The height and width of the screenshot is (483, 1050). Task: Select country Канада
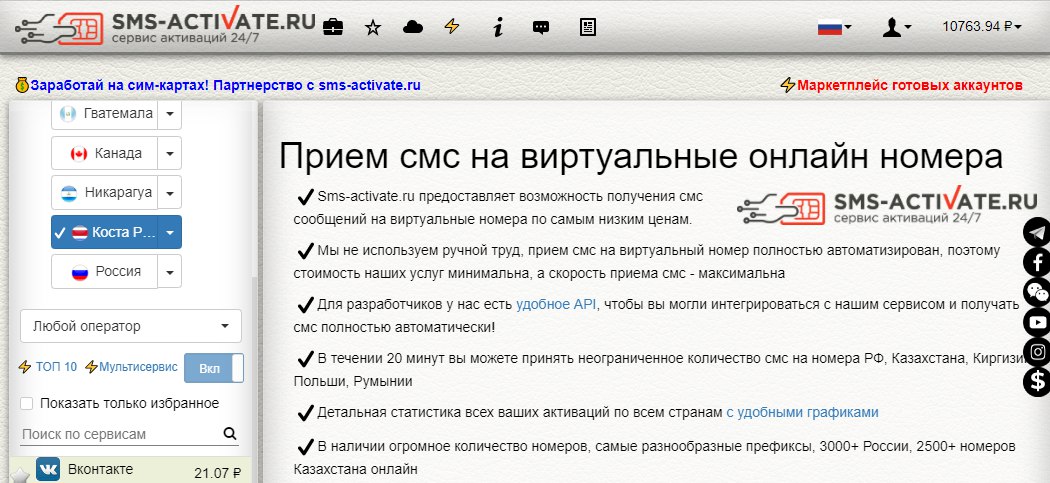click(x=104, y=153)
